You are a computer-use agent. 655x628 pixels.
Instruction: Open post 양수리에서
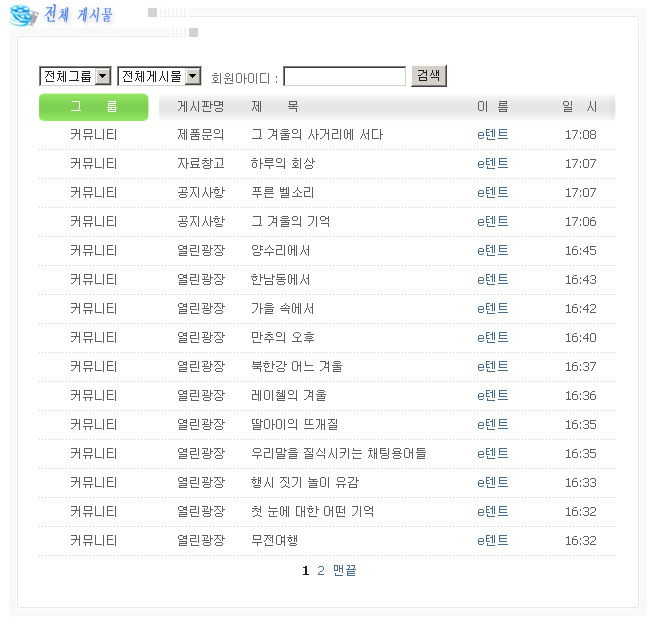[280, 251]
